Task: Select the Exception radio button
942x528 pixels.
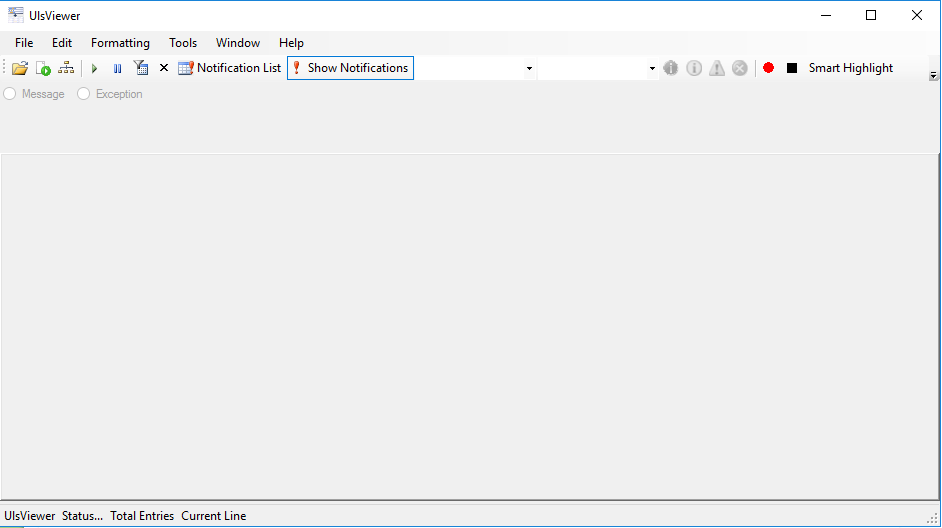Action: (x=110, y=94)
